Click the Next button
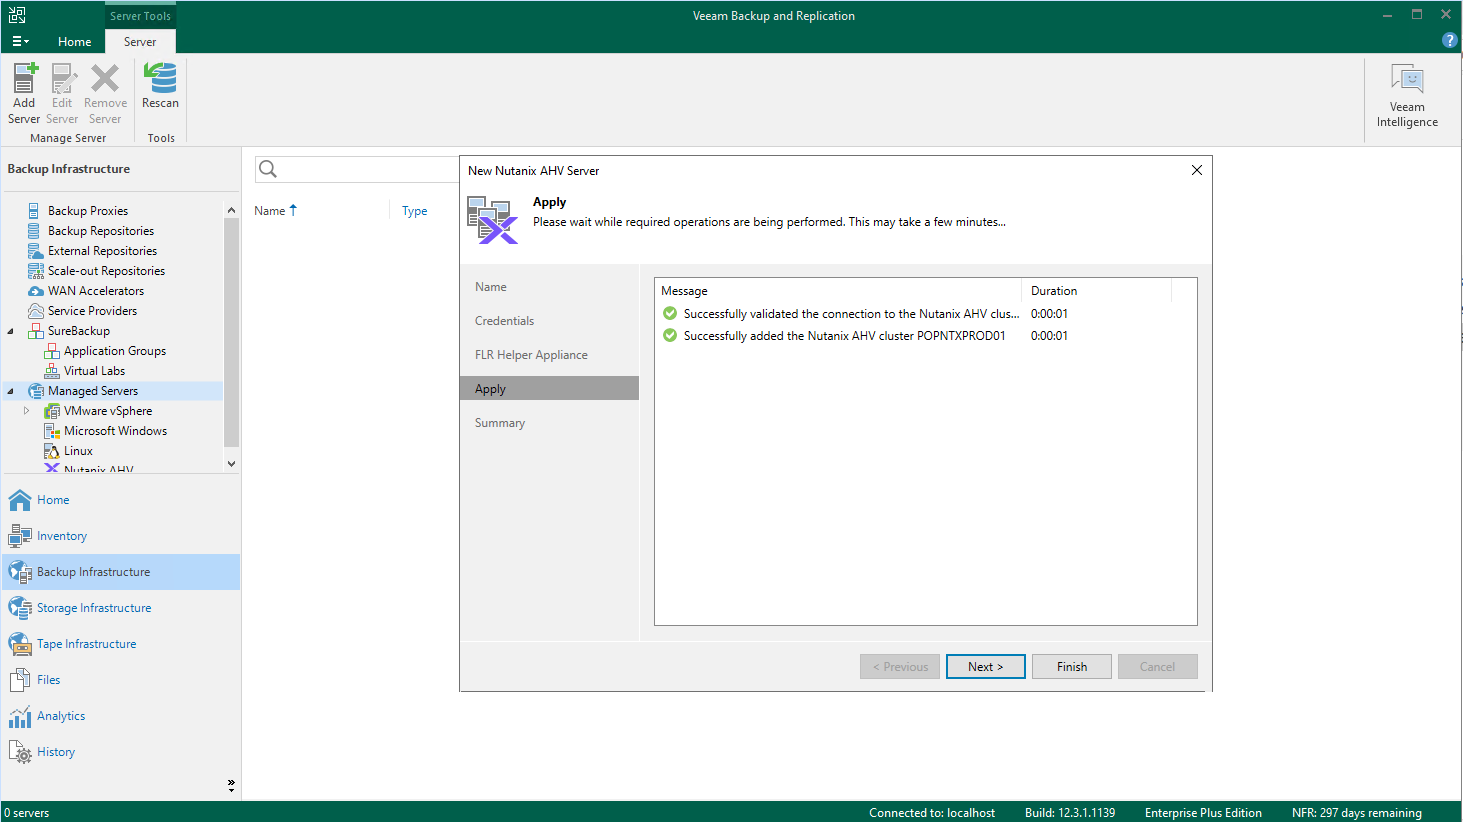Image resolution: width=1463 pixels, height=822 pixels. point(986,667)
